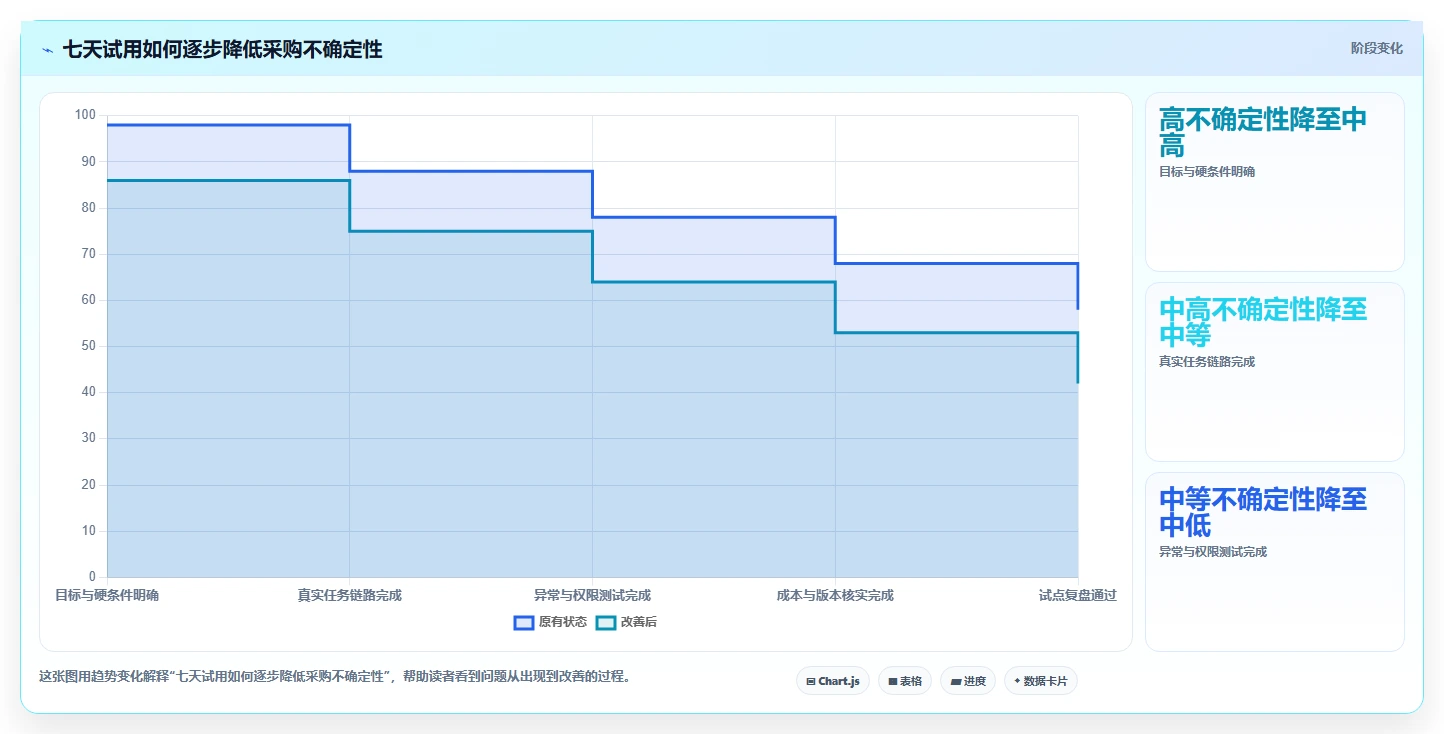Click the 阶段变化 label in header

(1377, 48)
